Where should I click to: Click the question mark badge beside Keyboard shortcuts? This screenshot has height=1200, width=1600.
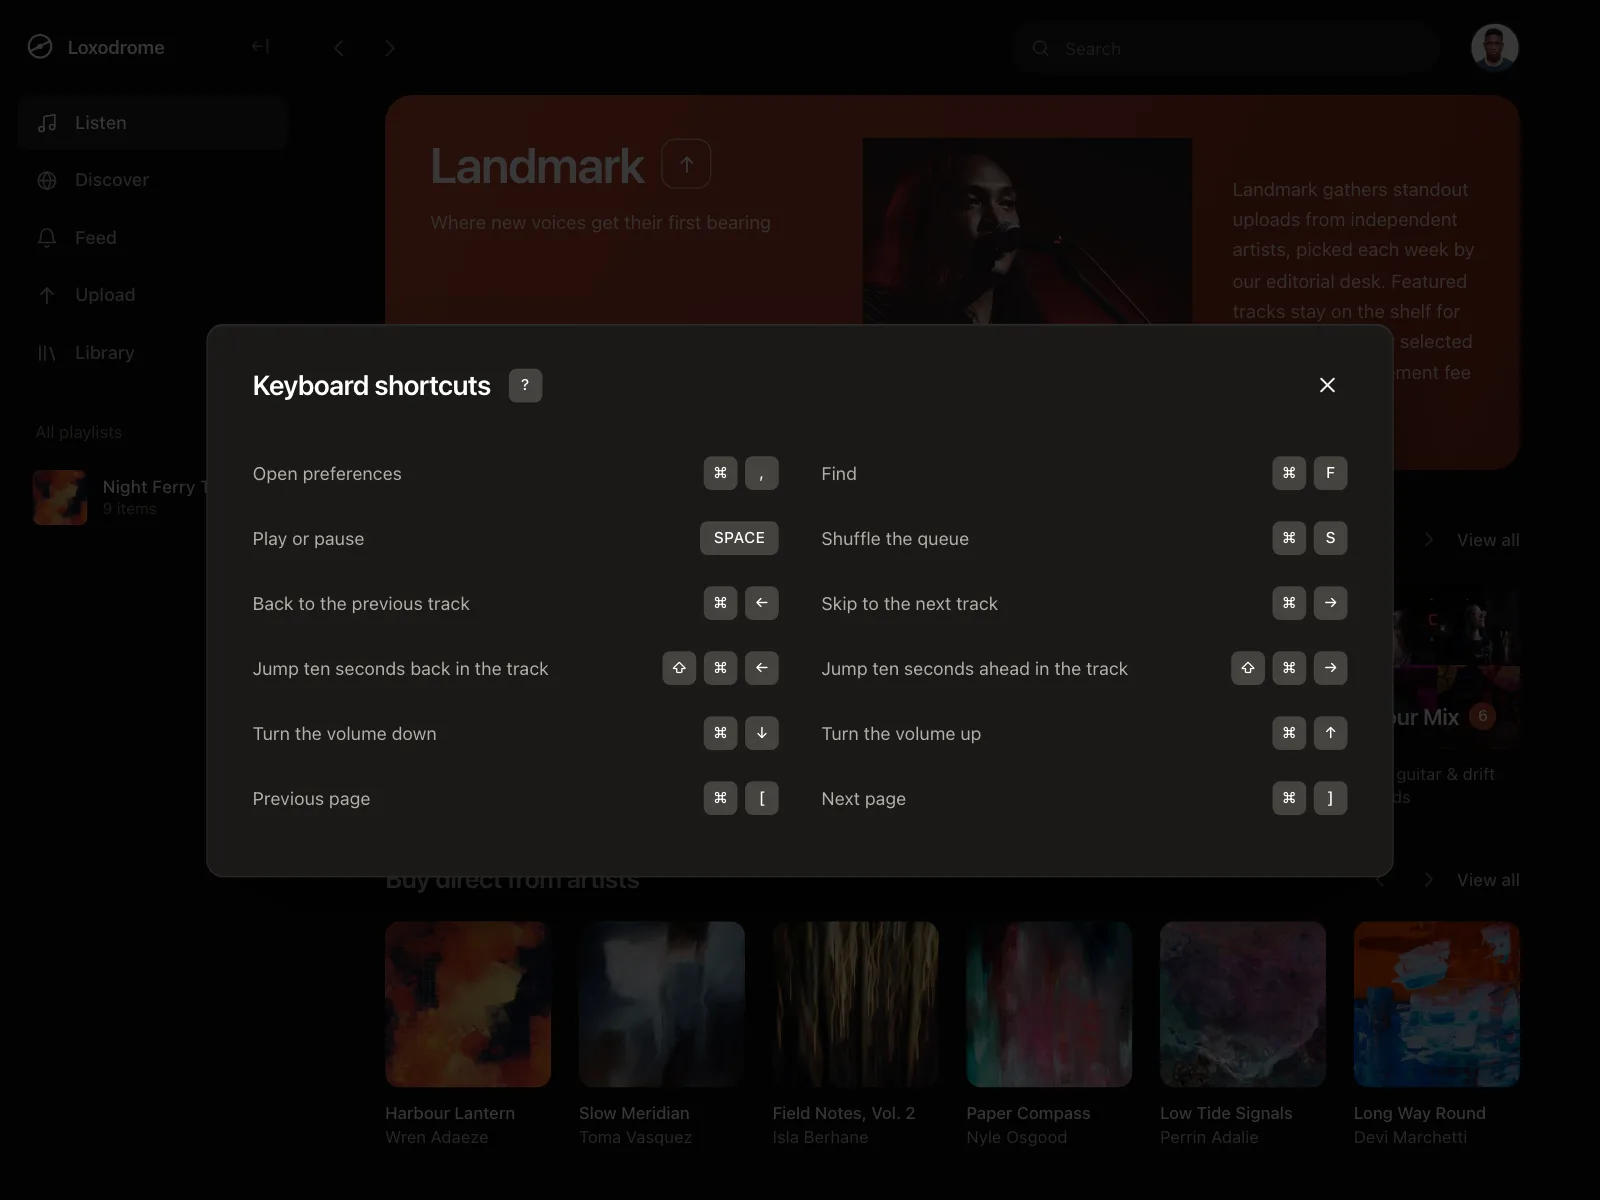525,385
